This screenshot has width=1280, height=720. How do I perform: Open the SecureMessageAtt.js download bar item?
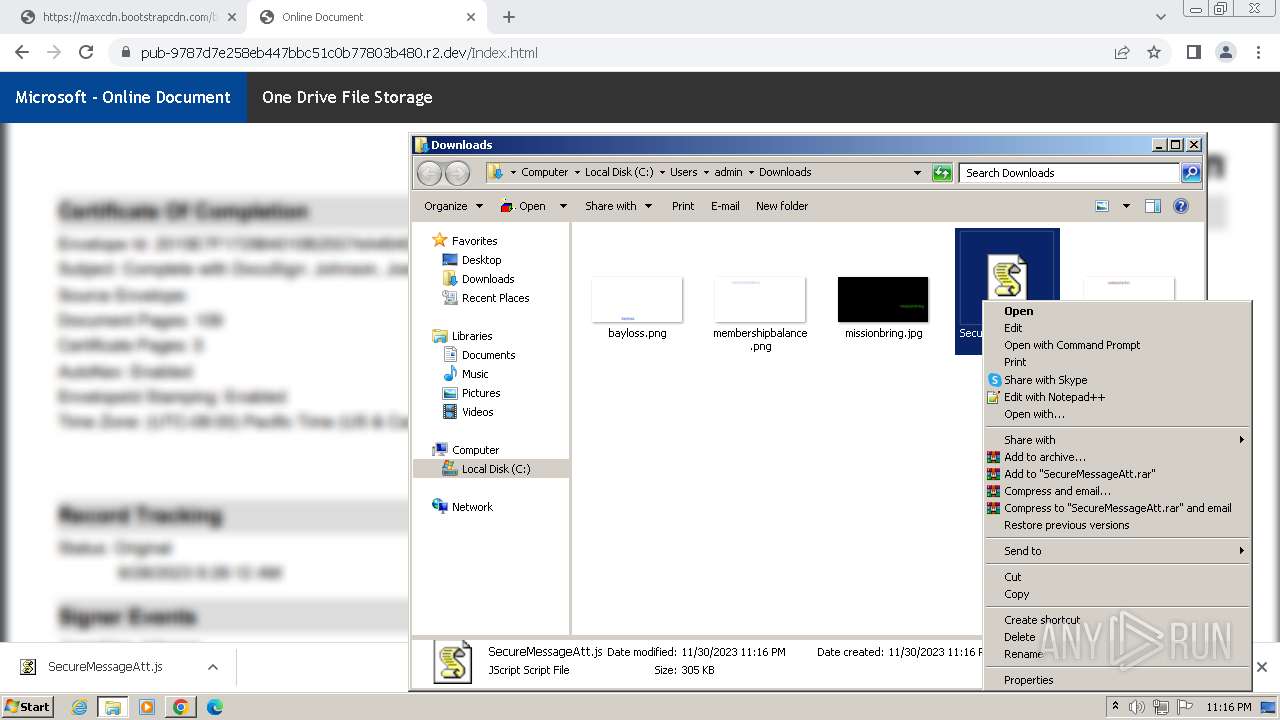point(105,667)
